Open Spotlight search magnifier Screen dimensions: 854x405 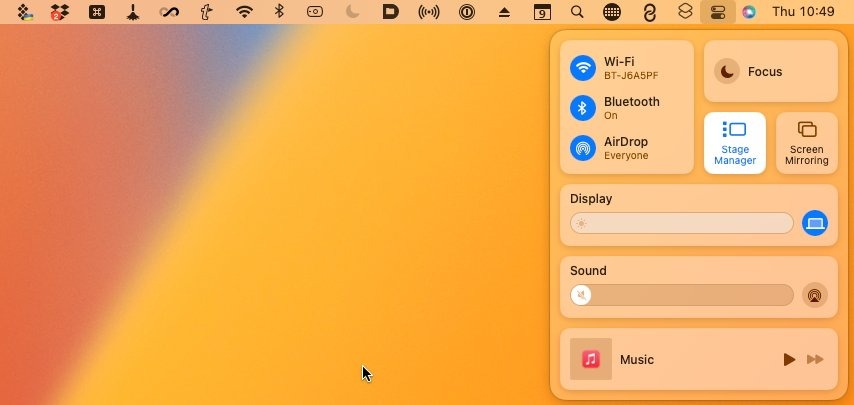pyautogui.click(x=577, y=11)
